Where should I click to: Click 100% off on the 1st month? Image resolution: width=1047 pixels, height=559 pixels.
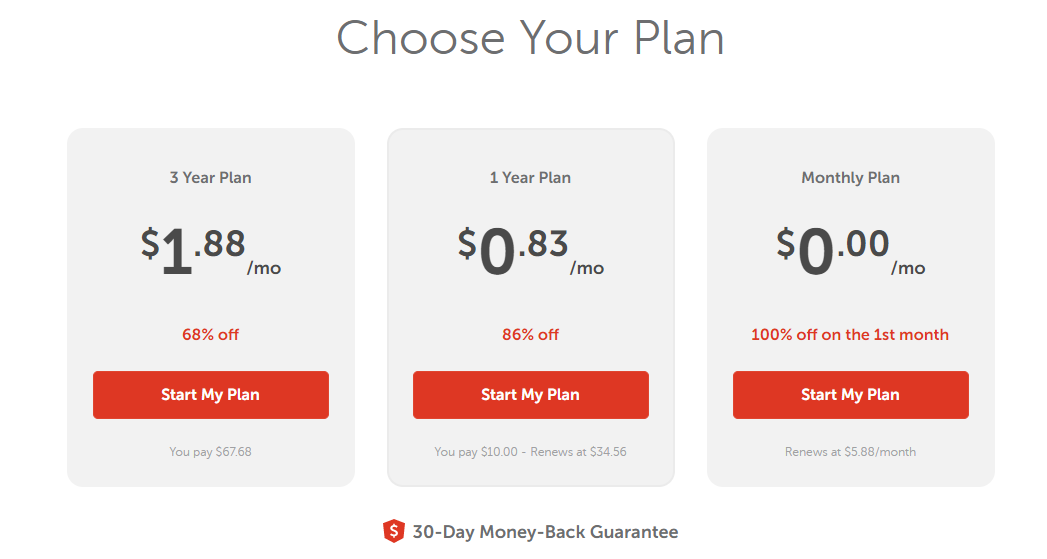(x=849, y=335)
